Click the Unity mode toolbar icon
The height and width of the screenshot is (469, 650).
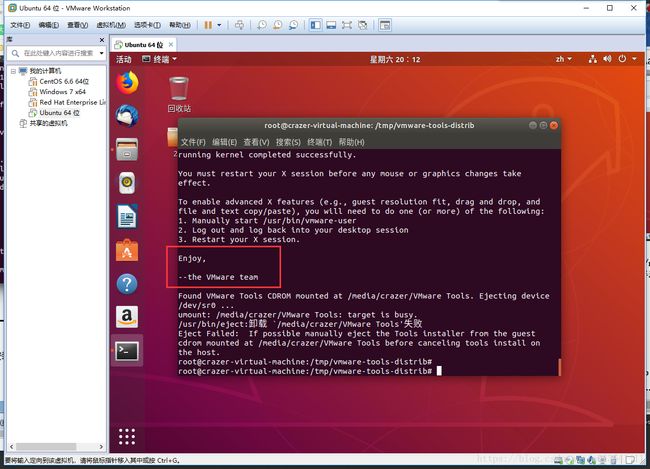pyautogui.click(x=363, y=25)
